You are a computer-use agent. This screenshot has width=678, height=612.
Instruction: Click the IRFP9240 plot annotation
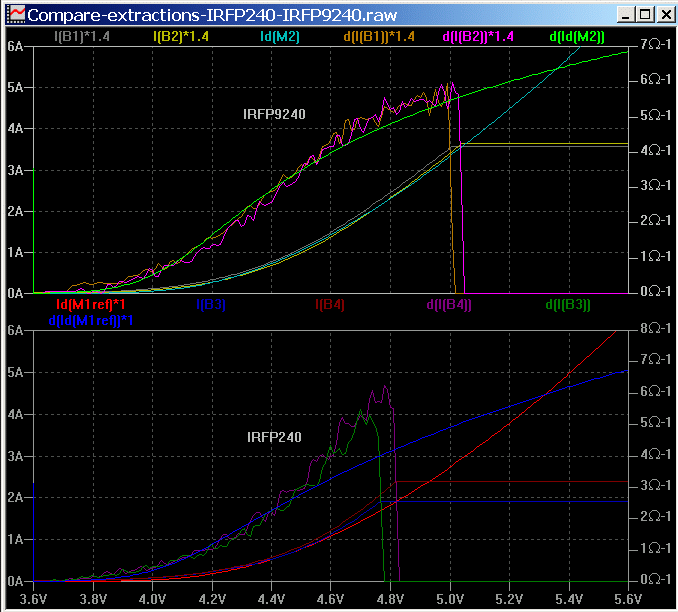[274, 114]
